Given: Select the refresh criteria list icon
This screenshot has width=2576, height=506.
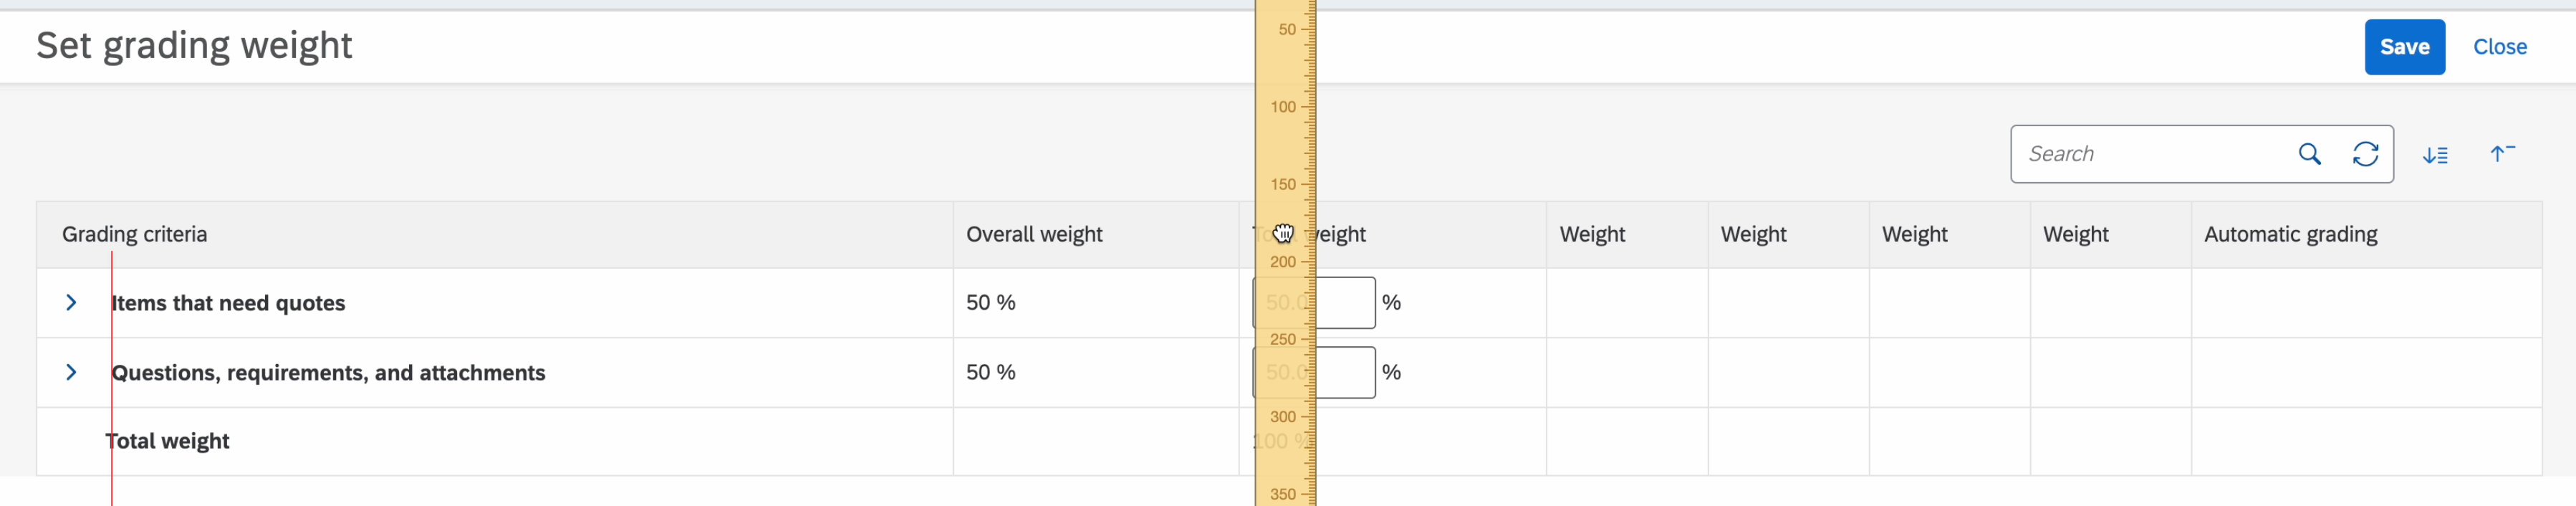Looking at the screenshot, I should point(2367,153).
